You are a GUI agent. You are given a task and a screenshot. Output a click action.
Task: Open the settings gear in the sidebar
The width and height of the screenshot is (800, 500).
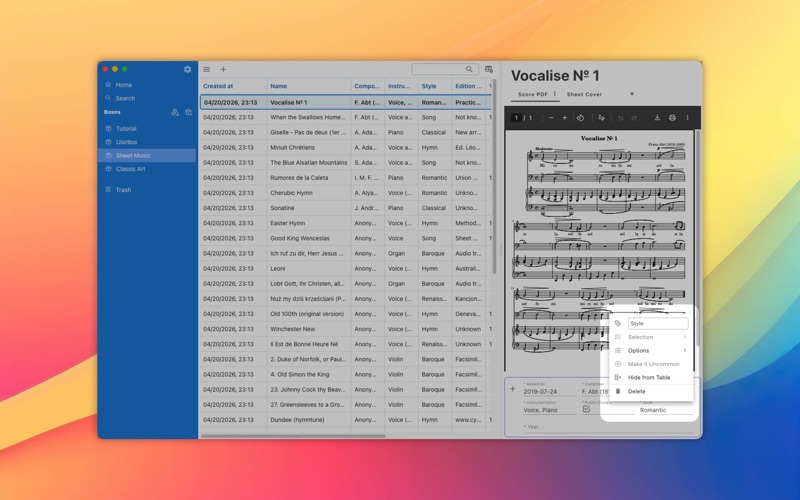point(187,69)
